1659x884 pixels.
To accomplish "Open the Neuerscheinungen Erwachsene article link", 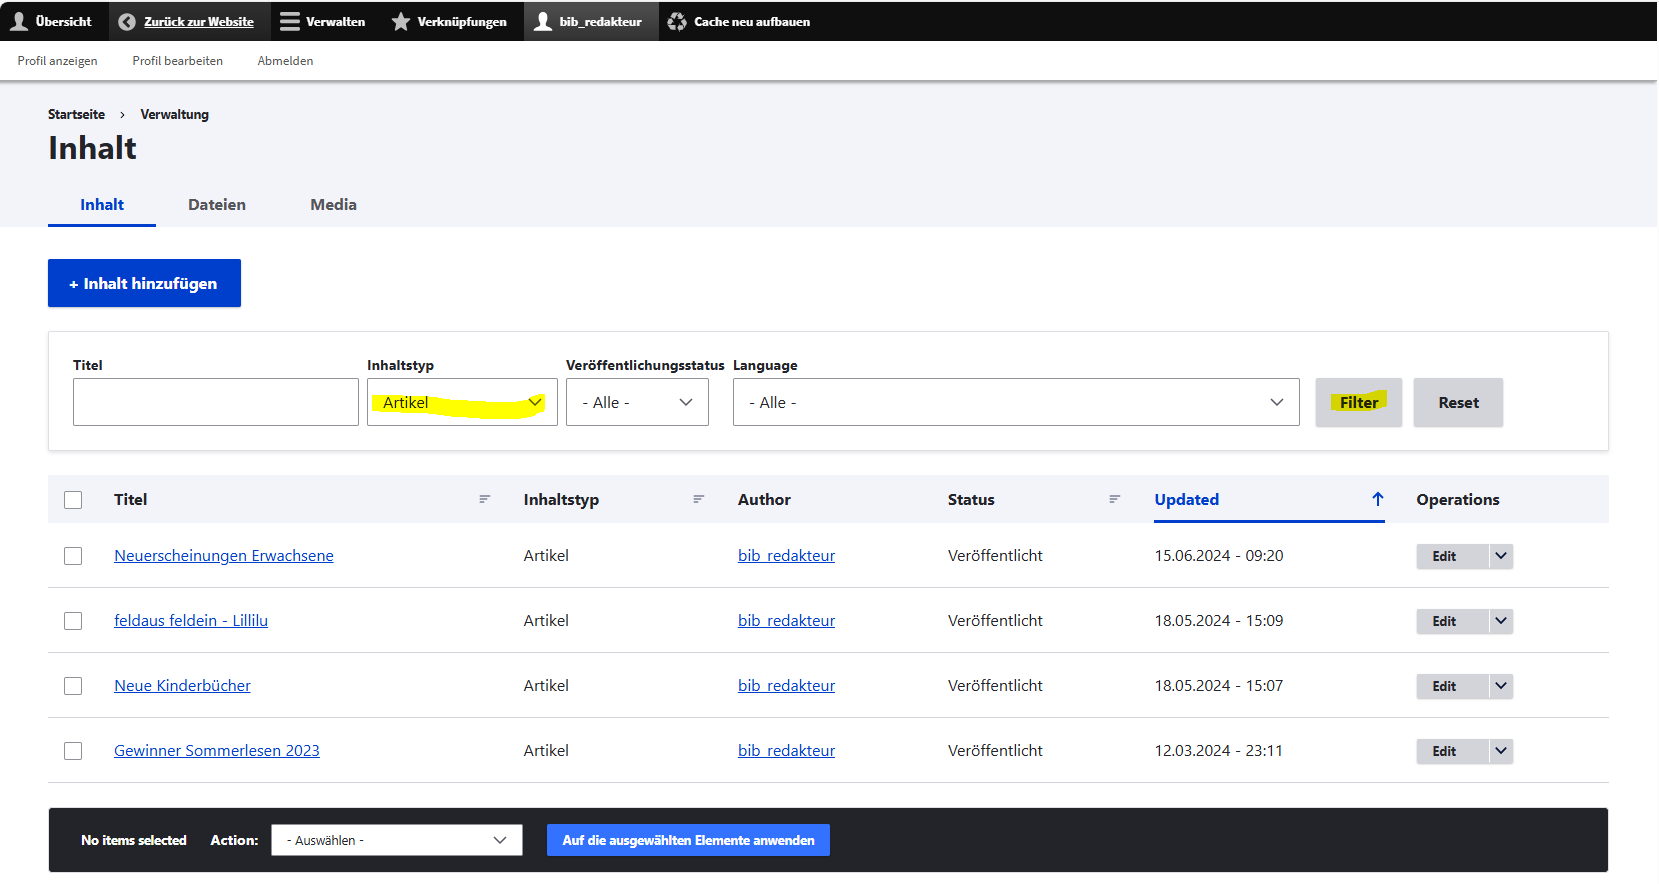I will click(224, 556).
